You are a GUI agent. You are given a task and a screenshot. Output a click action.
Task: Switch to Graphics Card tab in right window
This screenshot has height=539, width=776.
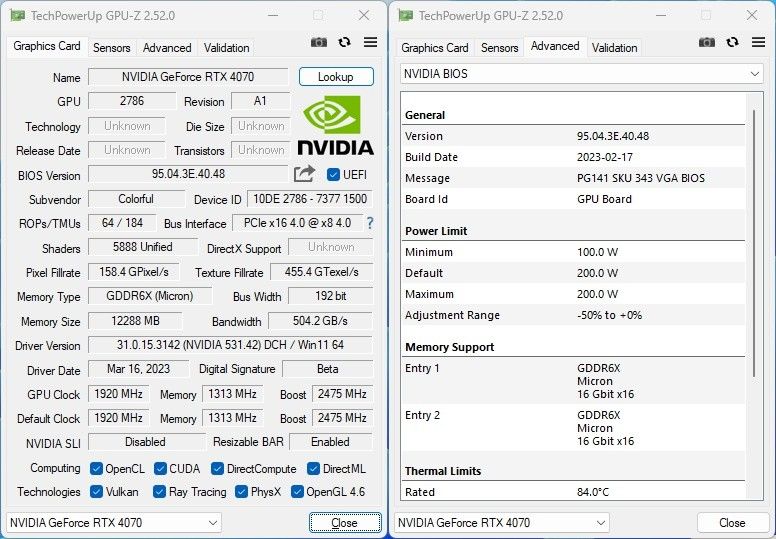(x=435, y=48)
